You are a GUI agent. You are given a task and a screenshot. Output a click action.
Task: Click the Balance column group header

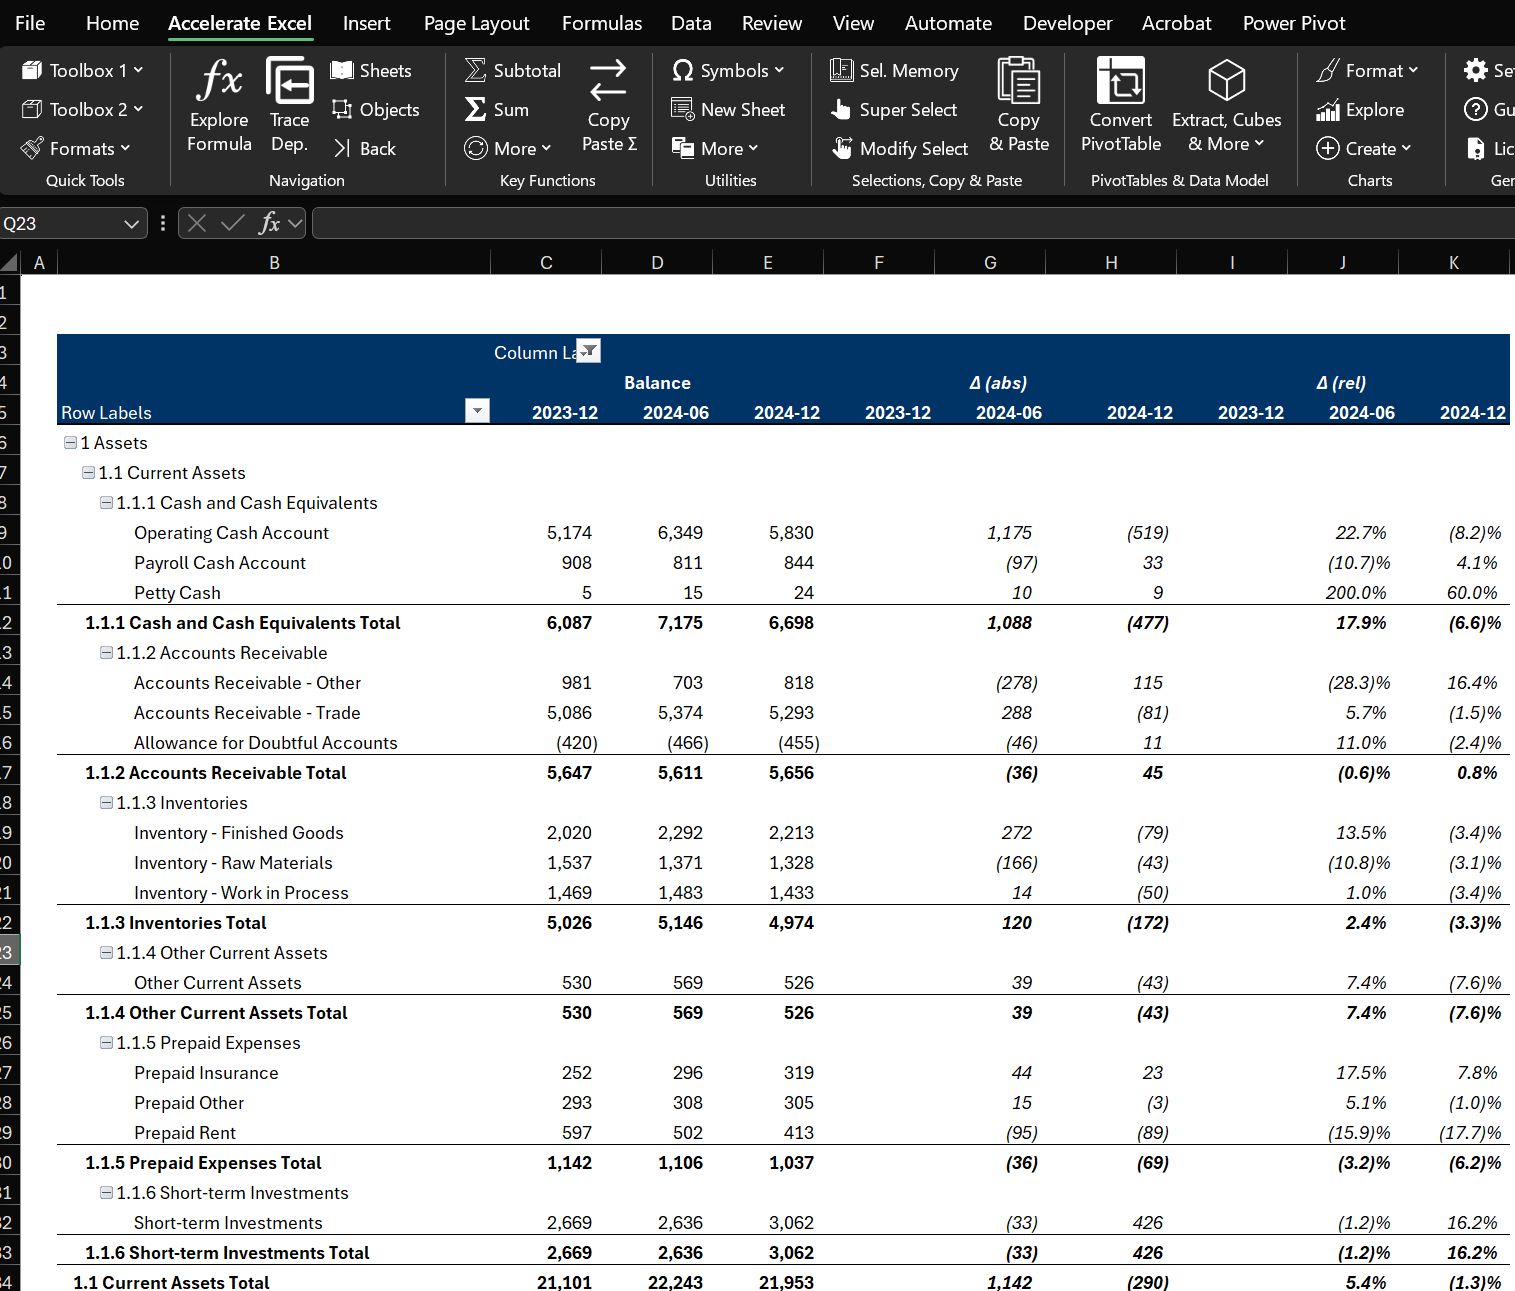[x=657, y=382]
